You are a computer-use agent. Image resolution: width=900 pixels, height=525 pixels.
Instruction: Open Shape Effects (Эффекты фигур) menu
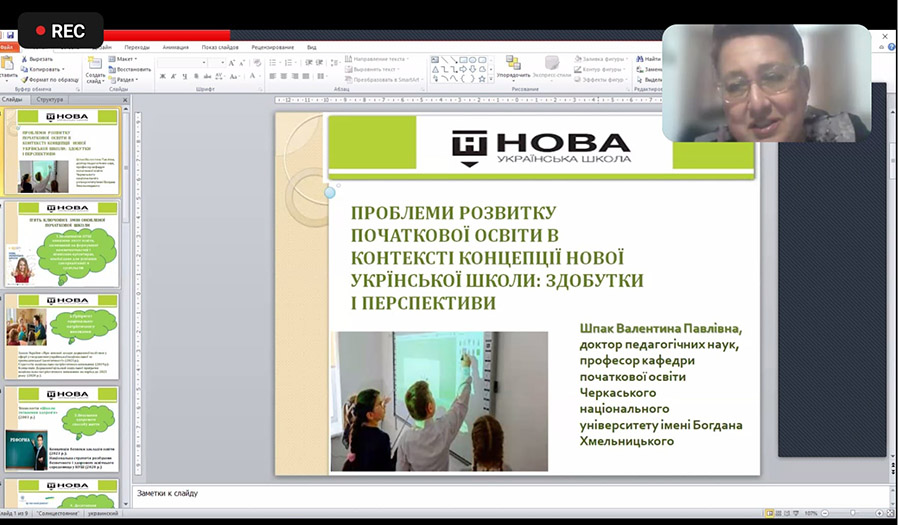[600, 79]
